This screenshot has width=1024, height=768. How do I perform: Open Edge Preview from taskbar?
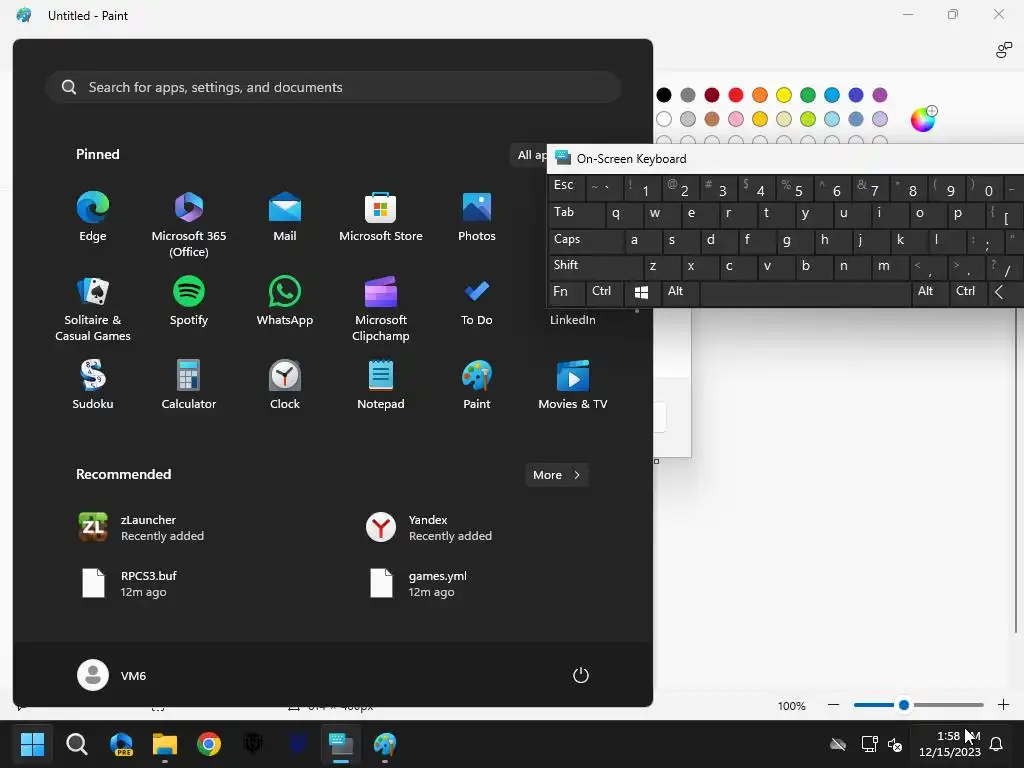(x=121, y=744)
